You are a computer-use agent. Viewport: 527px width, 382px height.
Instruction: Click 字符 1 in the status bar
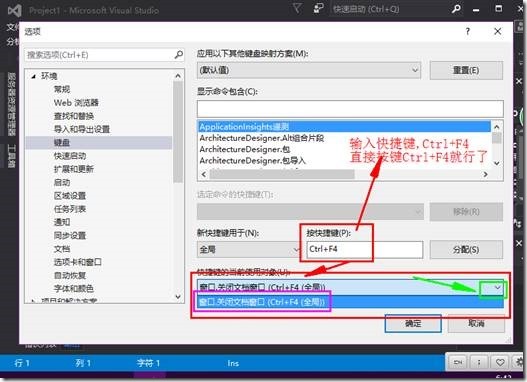click(x=149, y=363)
